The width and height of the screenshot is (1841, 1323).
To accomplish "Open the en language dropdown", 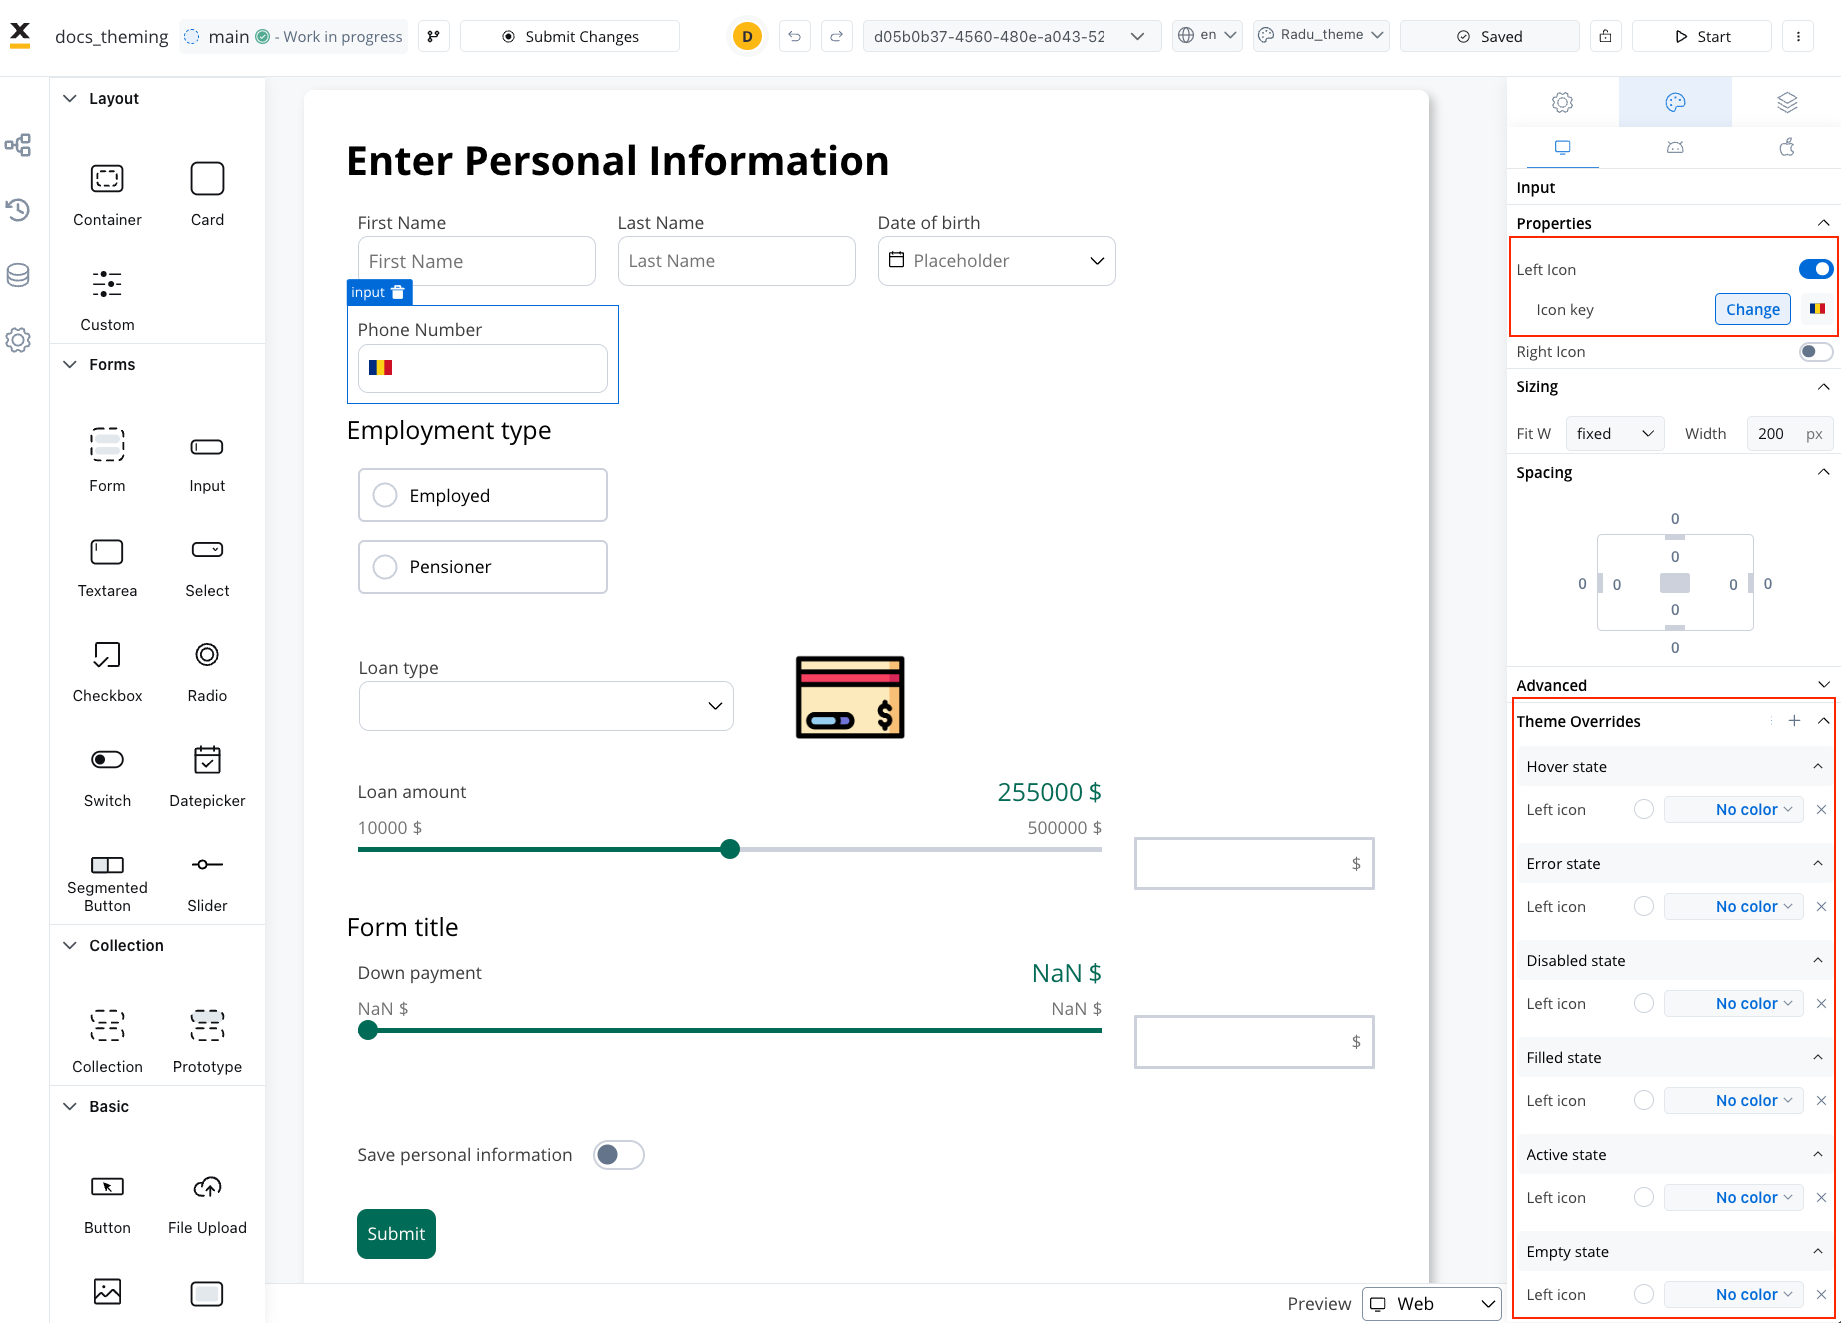I will coord(1207,36).
